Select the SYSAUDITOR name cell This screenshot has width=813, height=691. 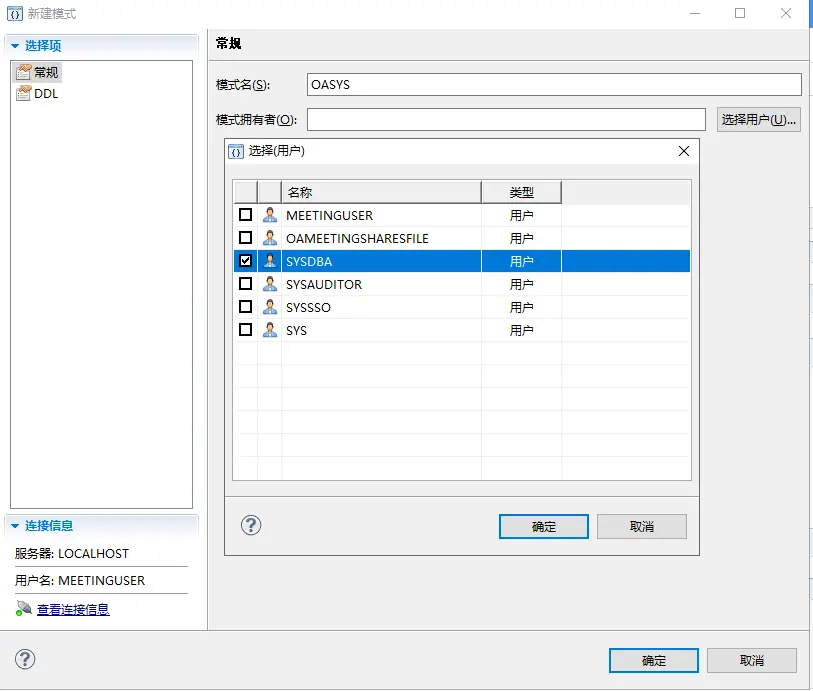point(381,284)
